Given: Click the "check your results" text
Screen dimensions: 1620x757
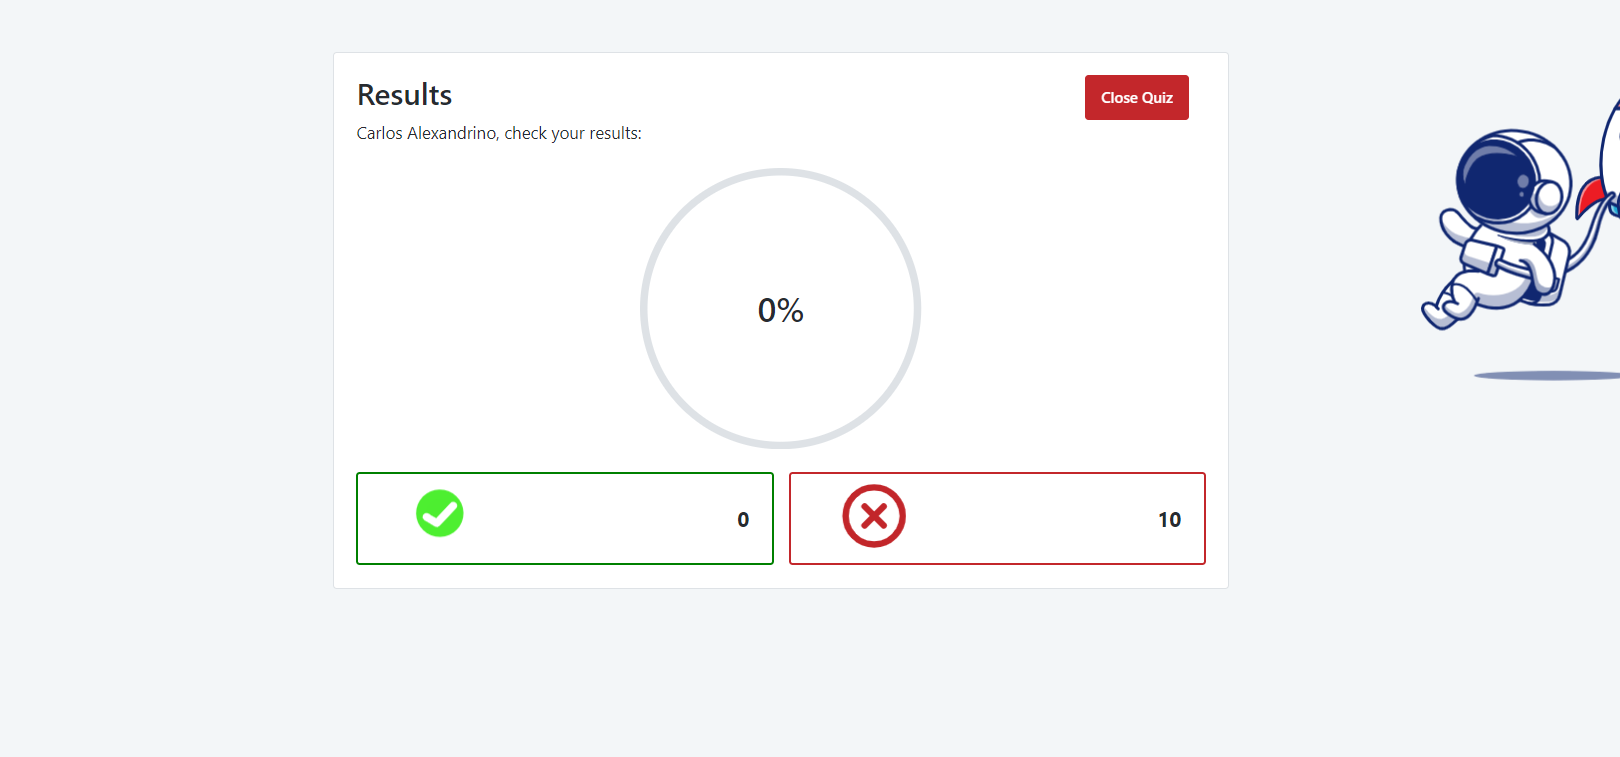Looking at the screenshot, I should pos(572,134).
